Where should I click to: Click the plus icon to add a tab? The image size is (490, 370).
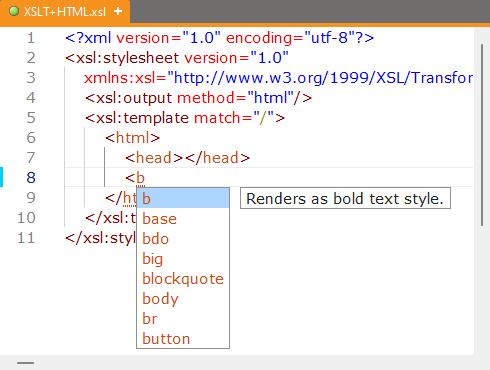(118, 12)
